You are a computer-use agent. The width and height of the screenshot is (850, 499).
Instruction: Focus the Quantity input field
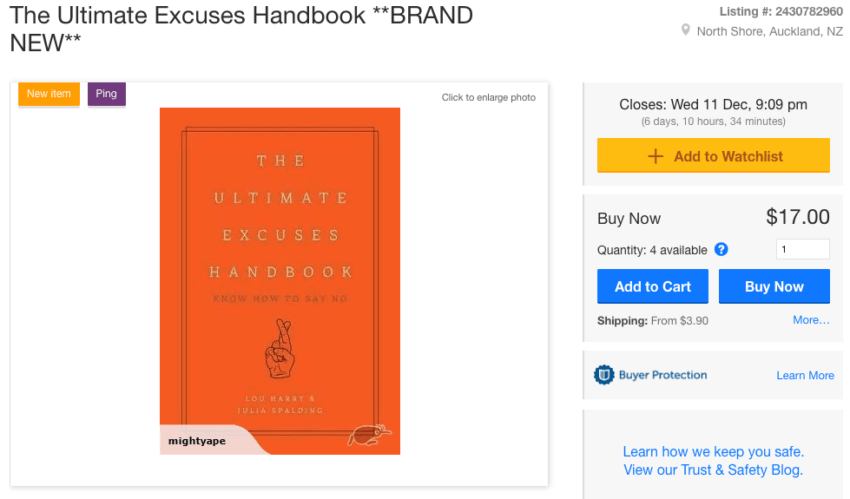point(803,250)
